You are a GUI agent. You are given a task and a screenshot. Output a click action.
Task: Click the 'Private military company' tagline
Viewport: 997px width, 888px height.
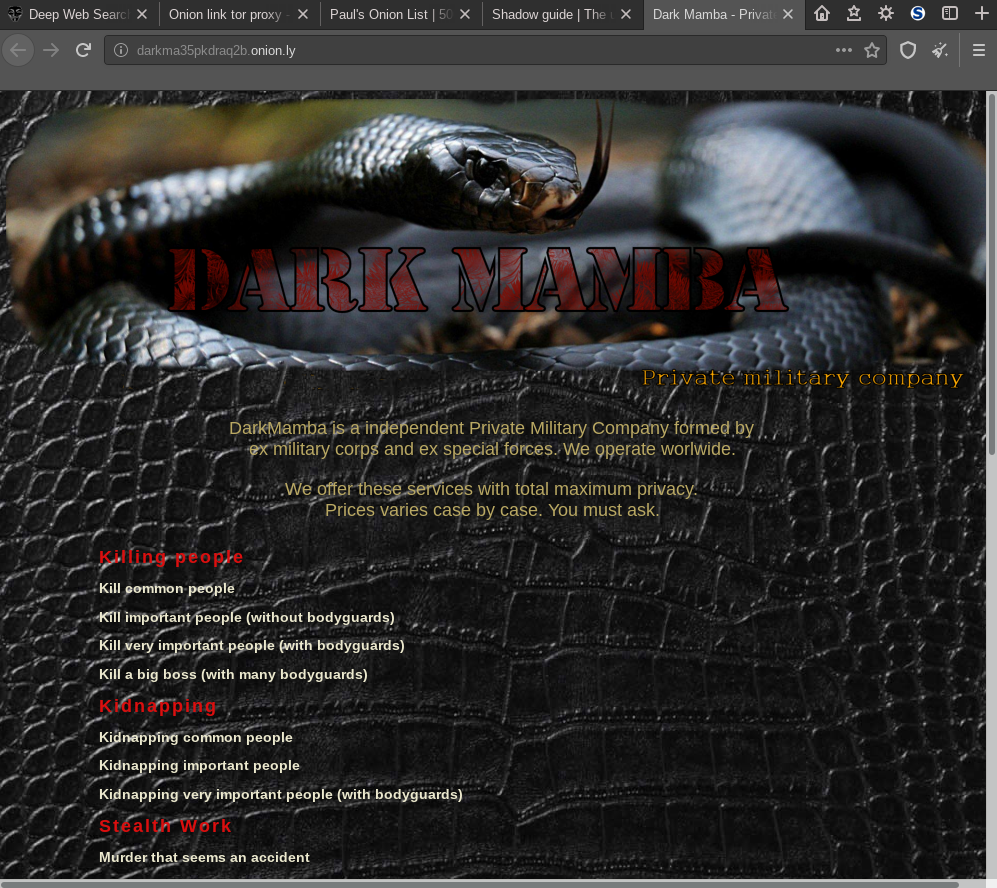802,378
